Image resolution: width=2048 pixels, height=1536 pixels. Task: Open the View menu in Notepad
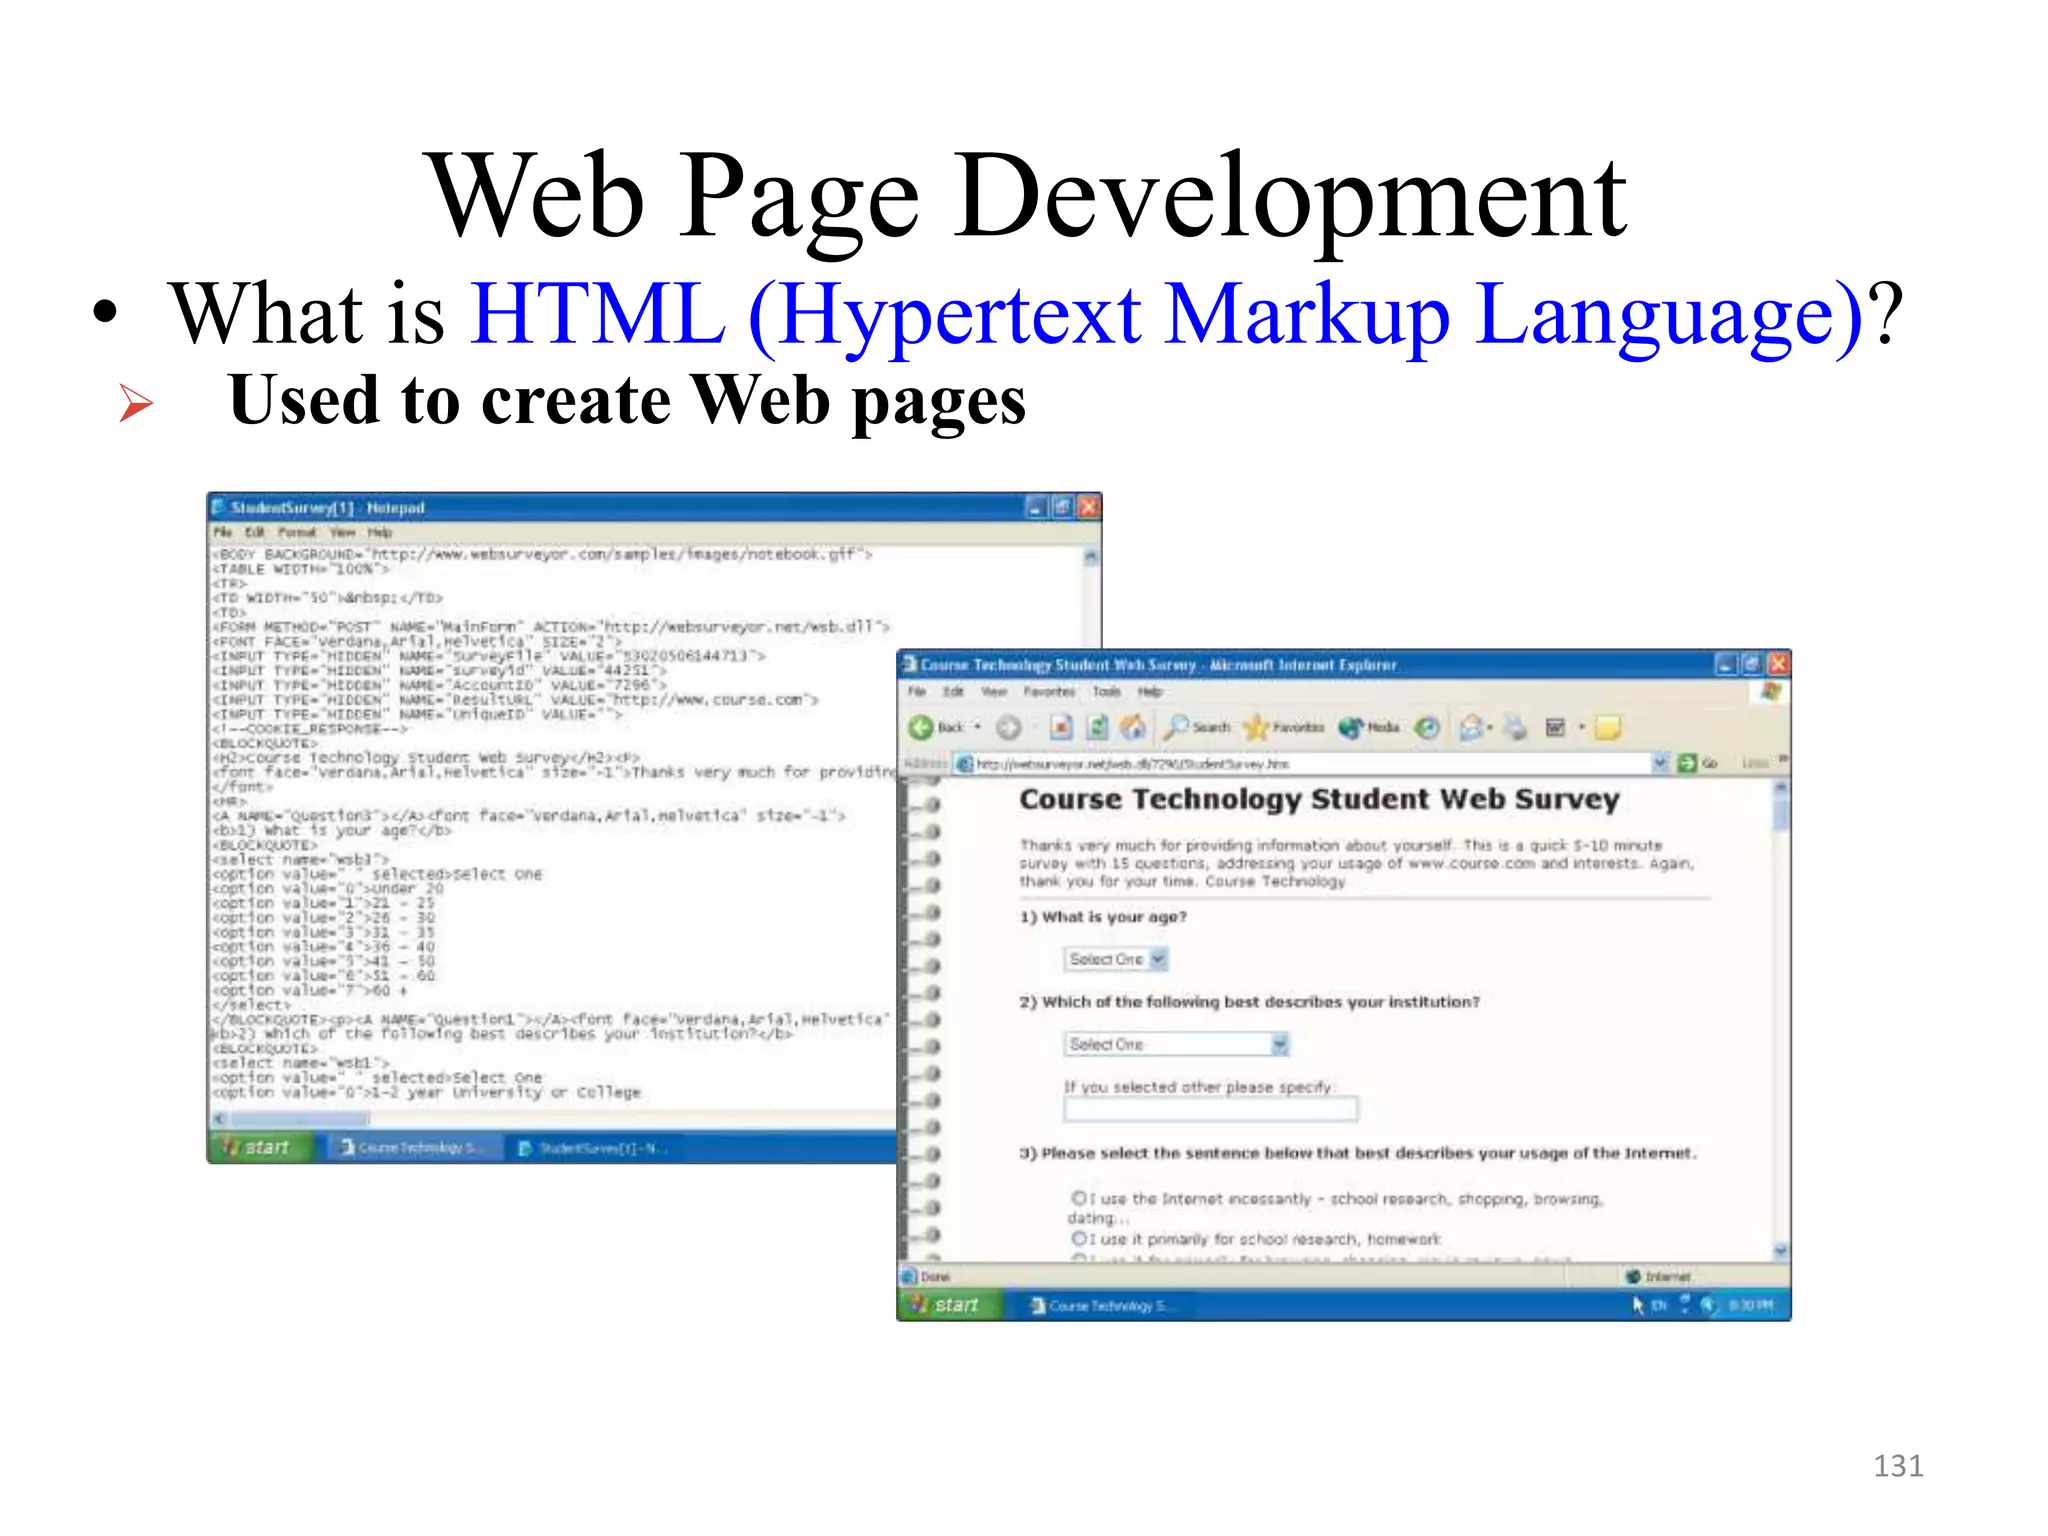pos(342,532)
